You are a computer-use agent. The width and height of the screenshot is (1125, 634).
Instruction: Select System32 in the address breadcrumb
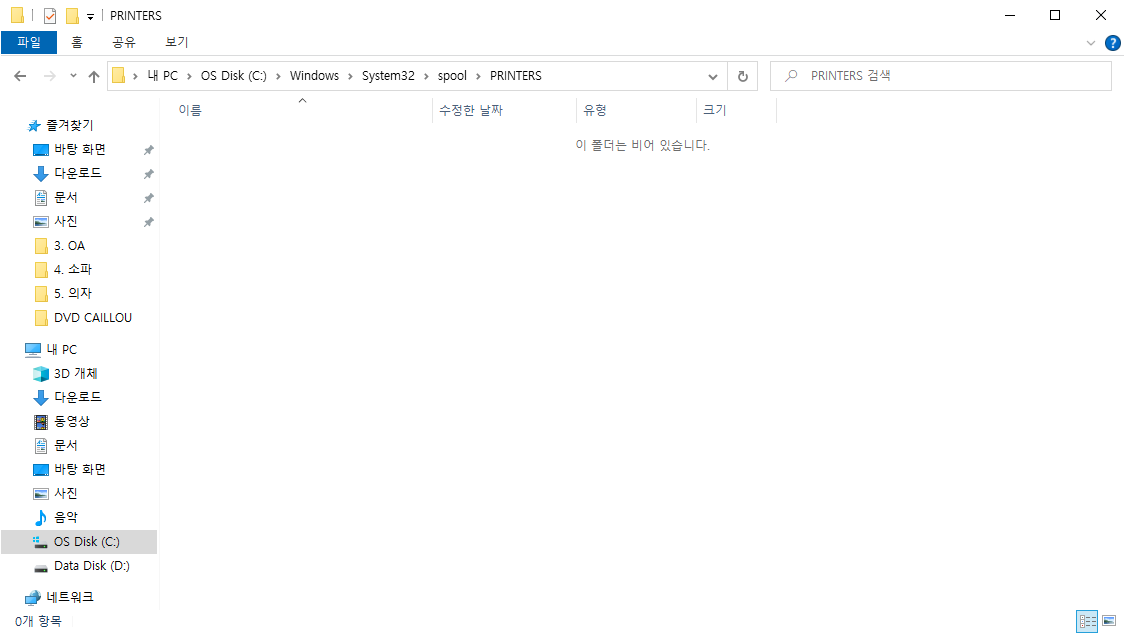point(388,76)
